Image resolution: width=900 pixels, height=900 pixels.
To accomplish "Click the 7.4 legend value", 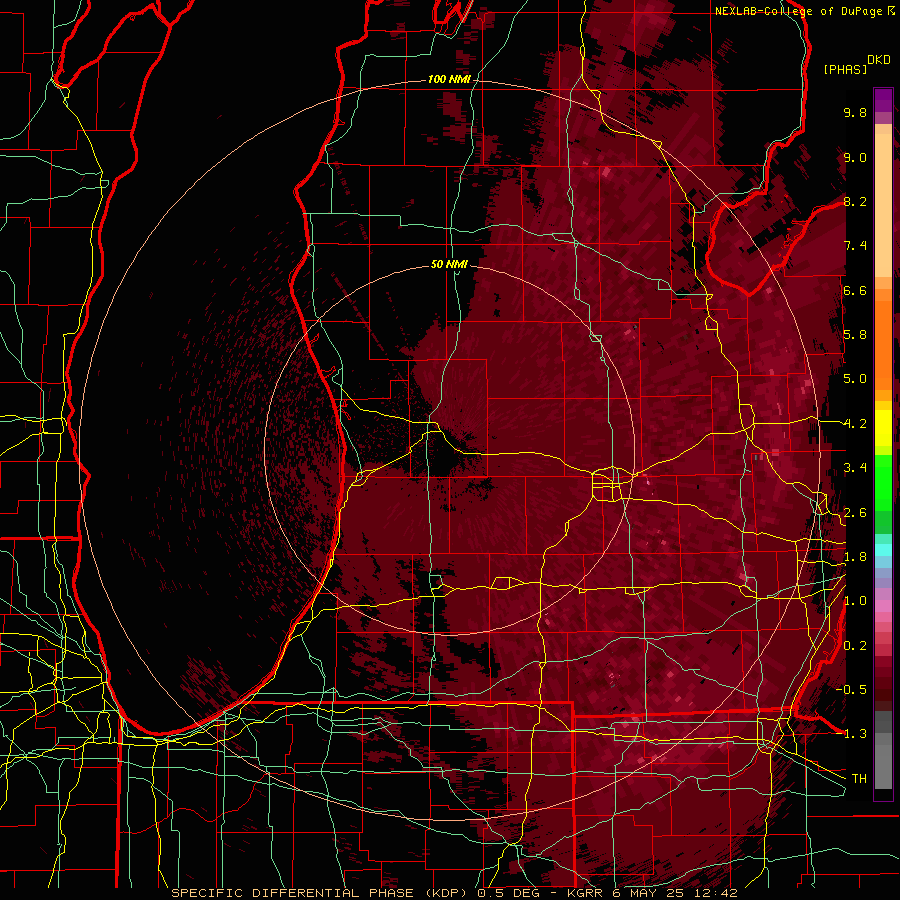I will (855, 246).
